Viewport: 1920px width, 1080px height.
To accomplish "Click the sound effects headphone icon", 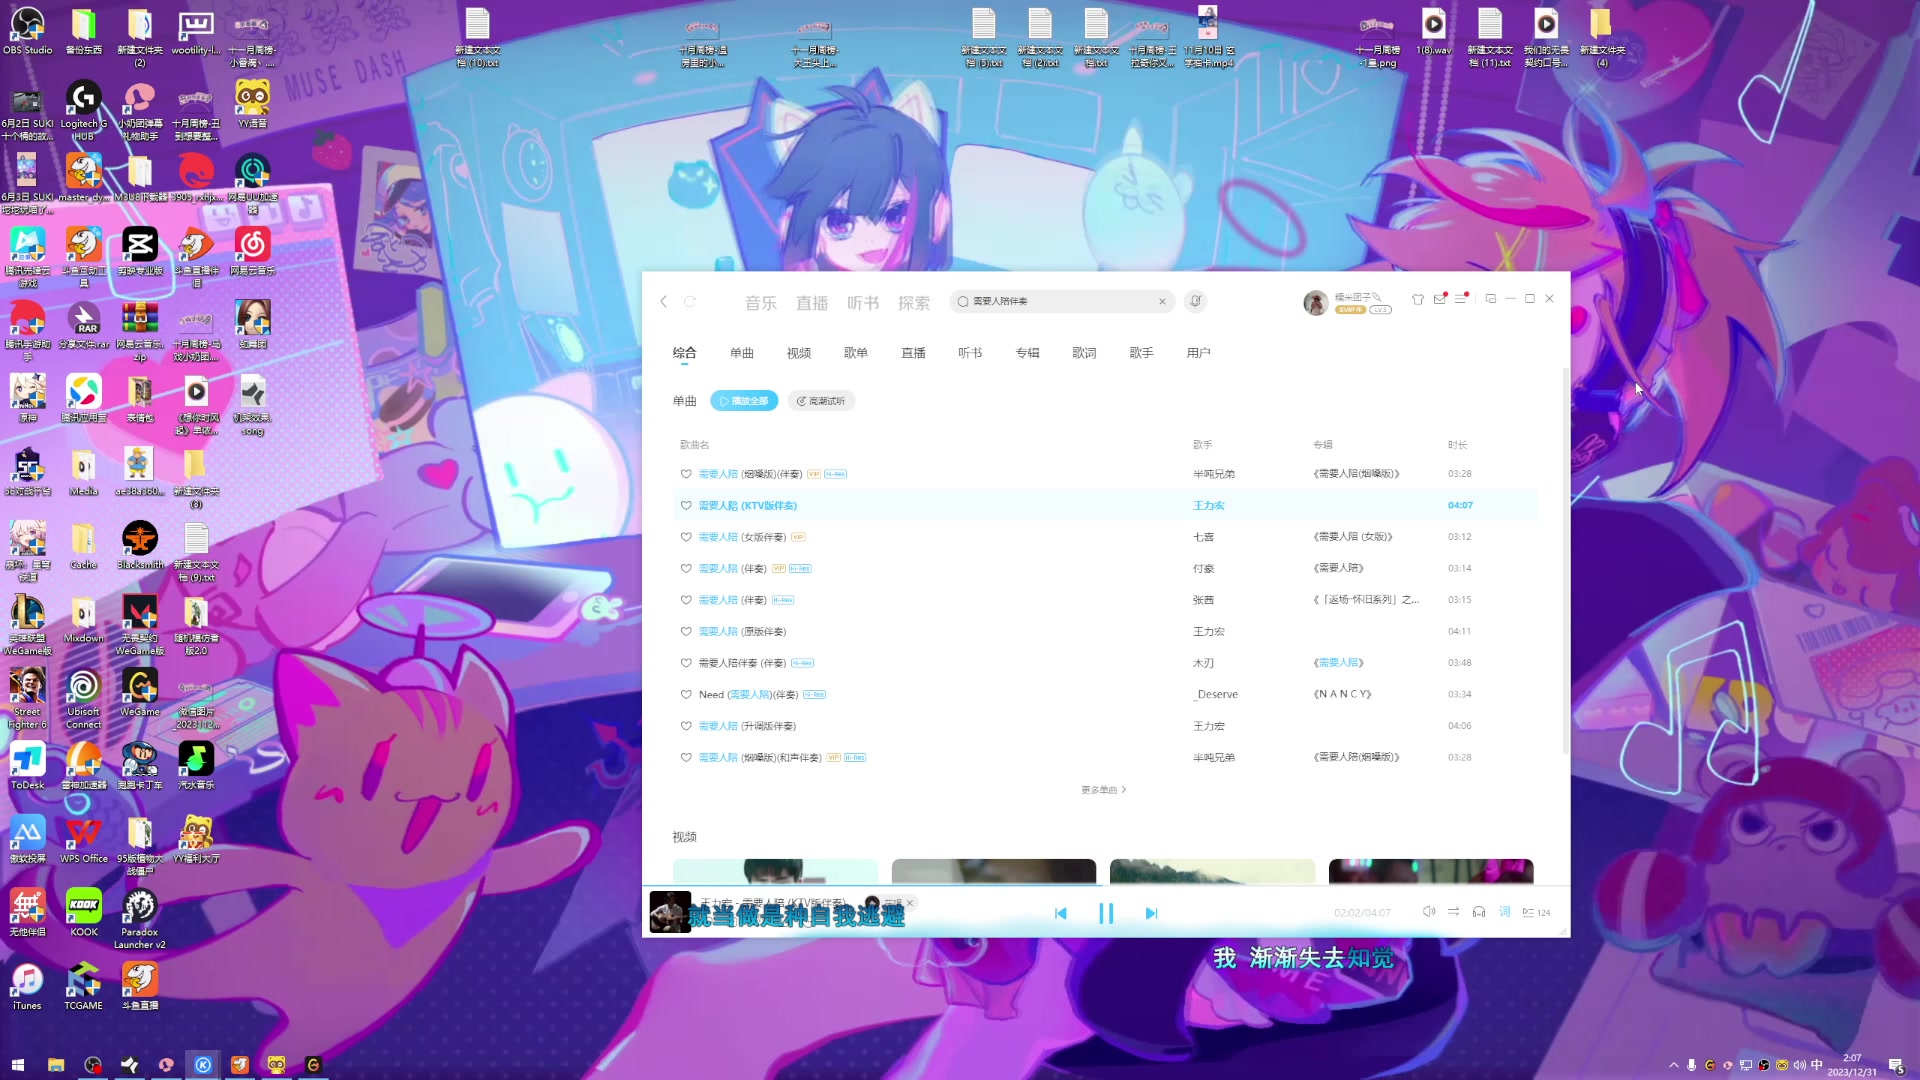I will tap(1479, 912).
